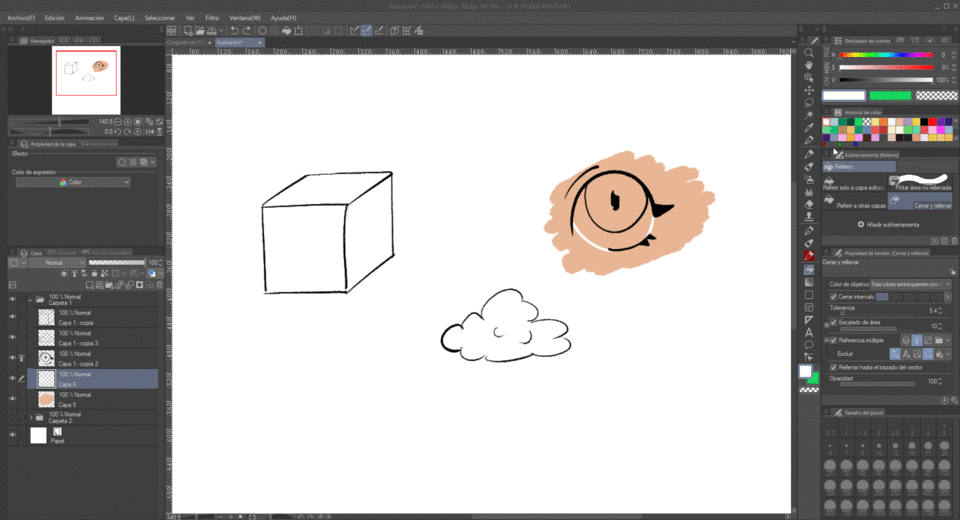The image size is (960, 520).
Task: Click the Redo arrow in command bar
Action: [x=246, y=31]
